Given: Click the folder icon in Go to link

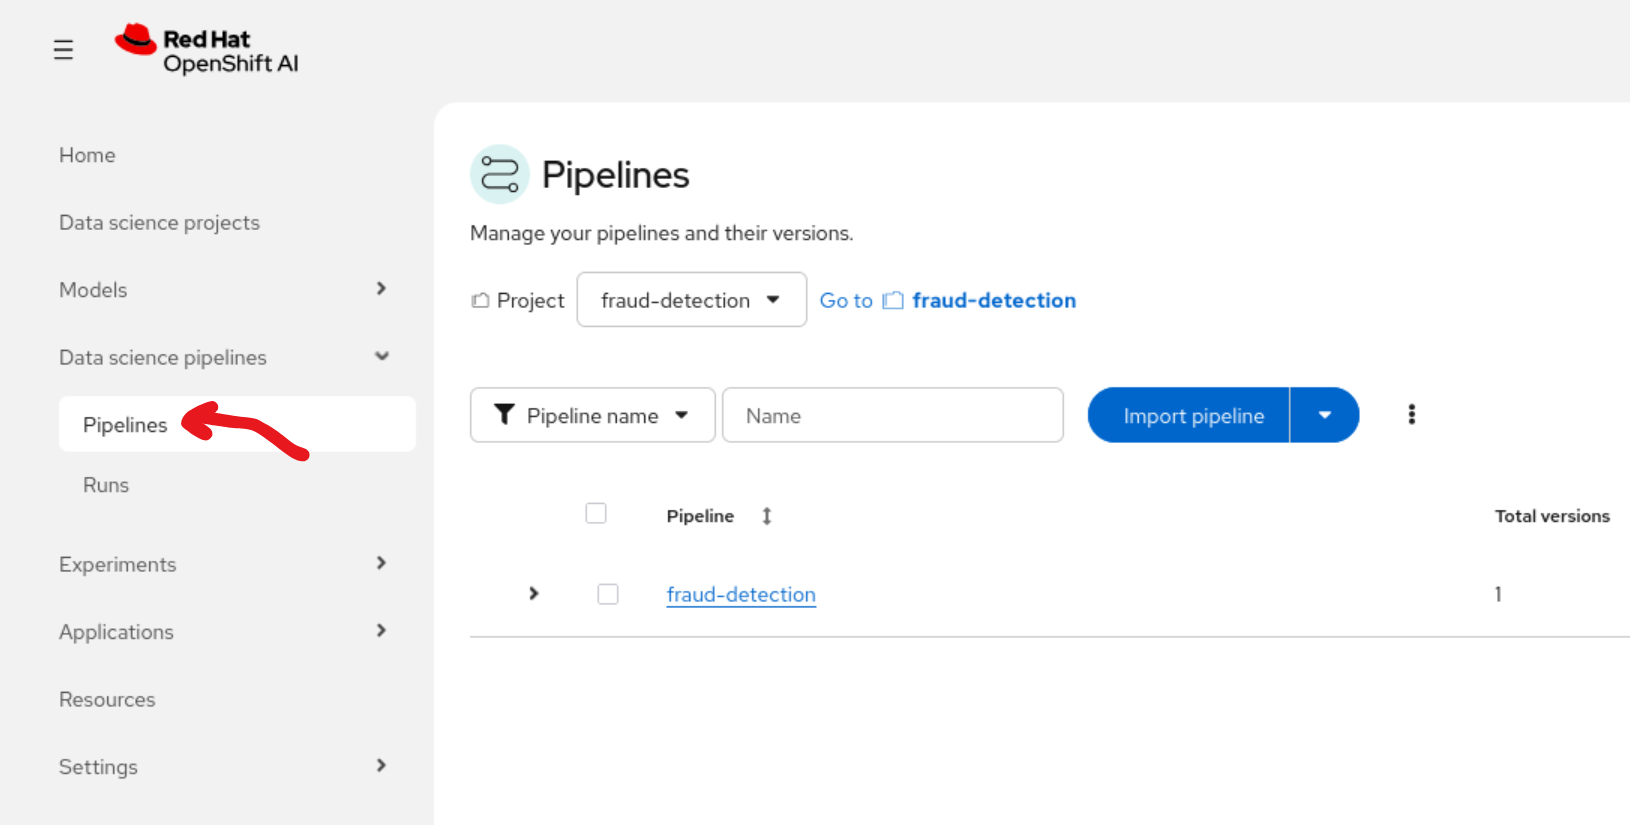Looking at the screenshot, I should point(893,301).
